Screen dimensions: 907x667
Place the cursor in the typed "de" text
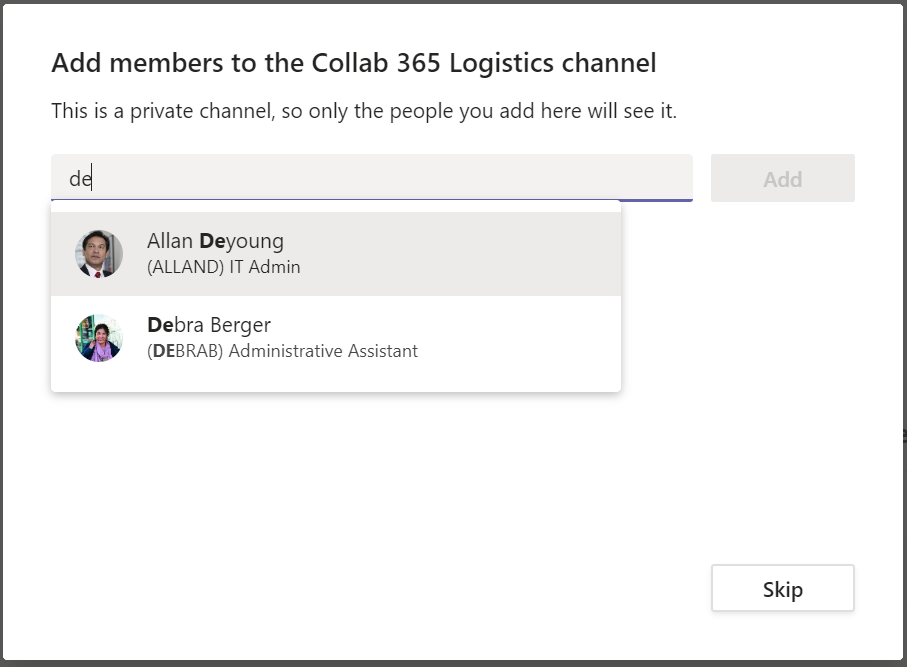80,179
